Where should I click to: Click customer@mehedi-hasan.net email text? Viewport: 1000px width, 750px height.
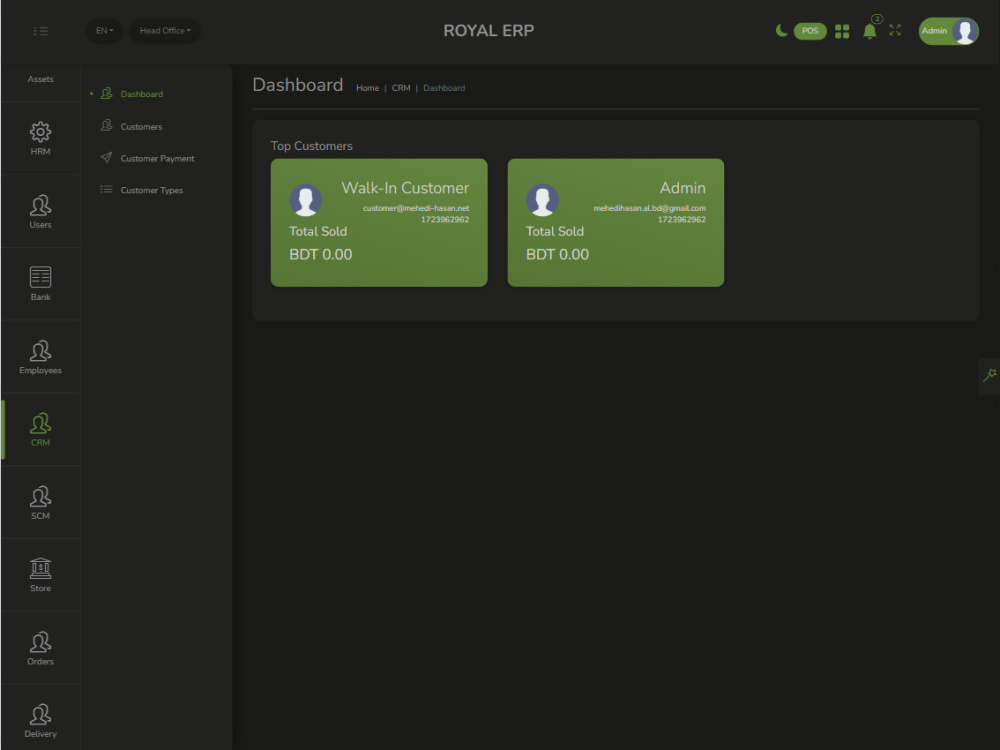416,208
